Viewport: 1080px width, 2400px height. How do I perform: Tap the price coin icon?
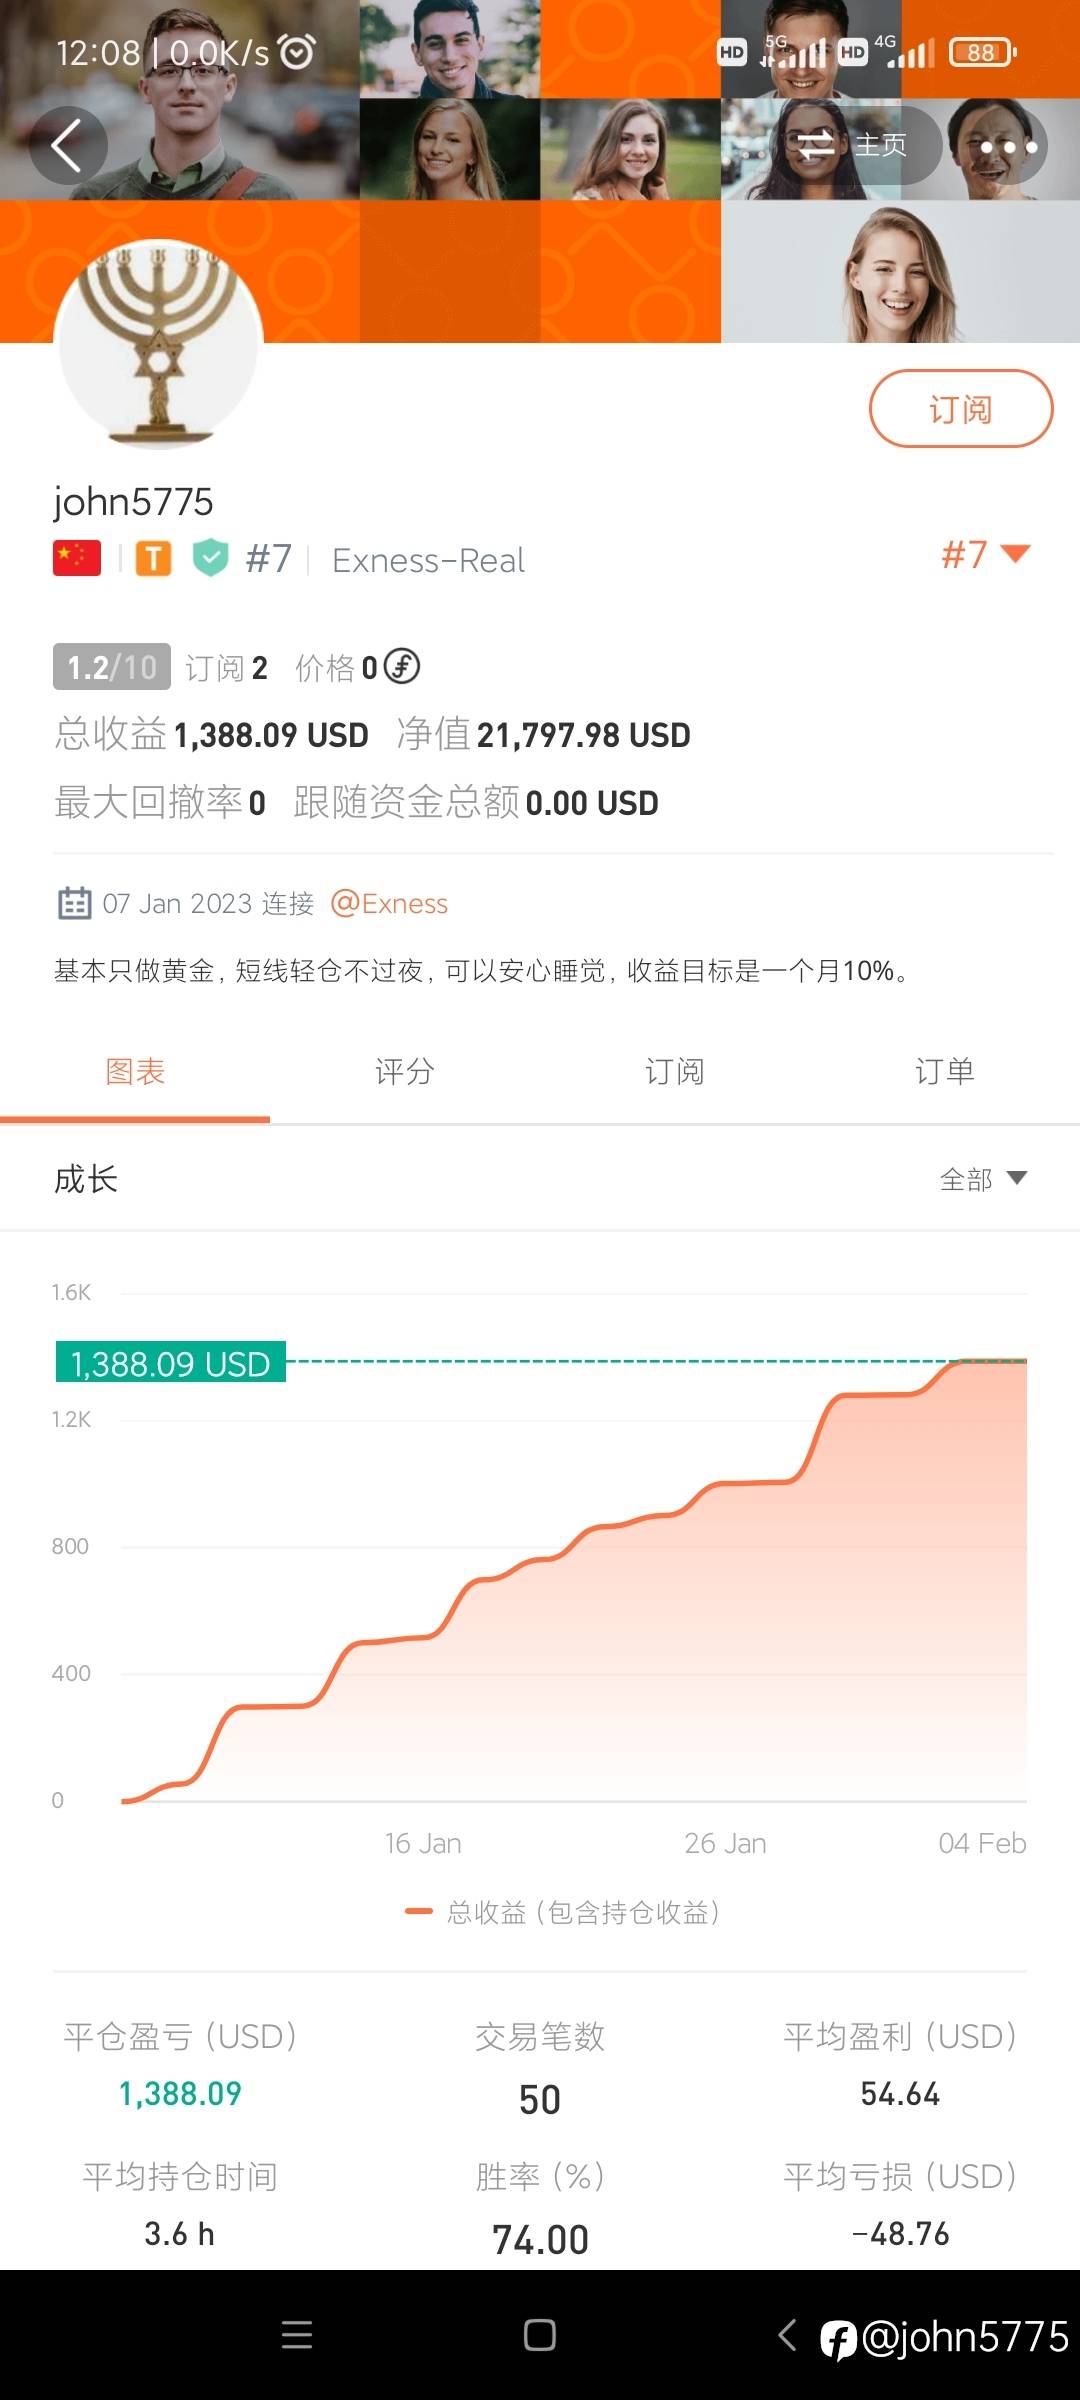(x=402, y=666)
